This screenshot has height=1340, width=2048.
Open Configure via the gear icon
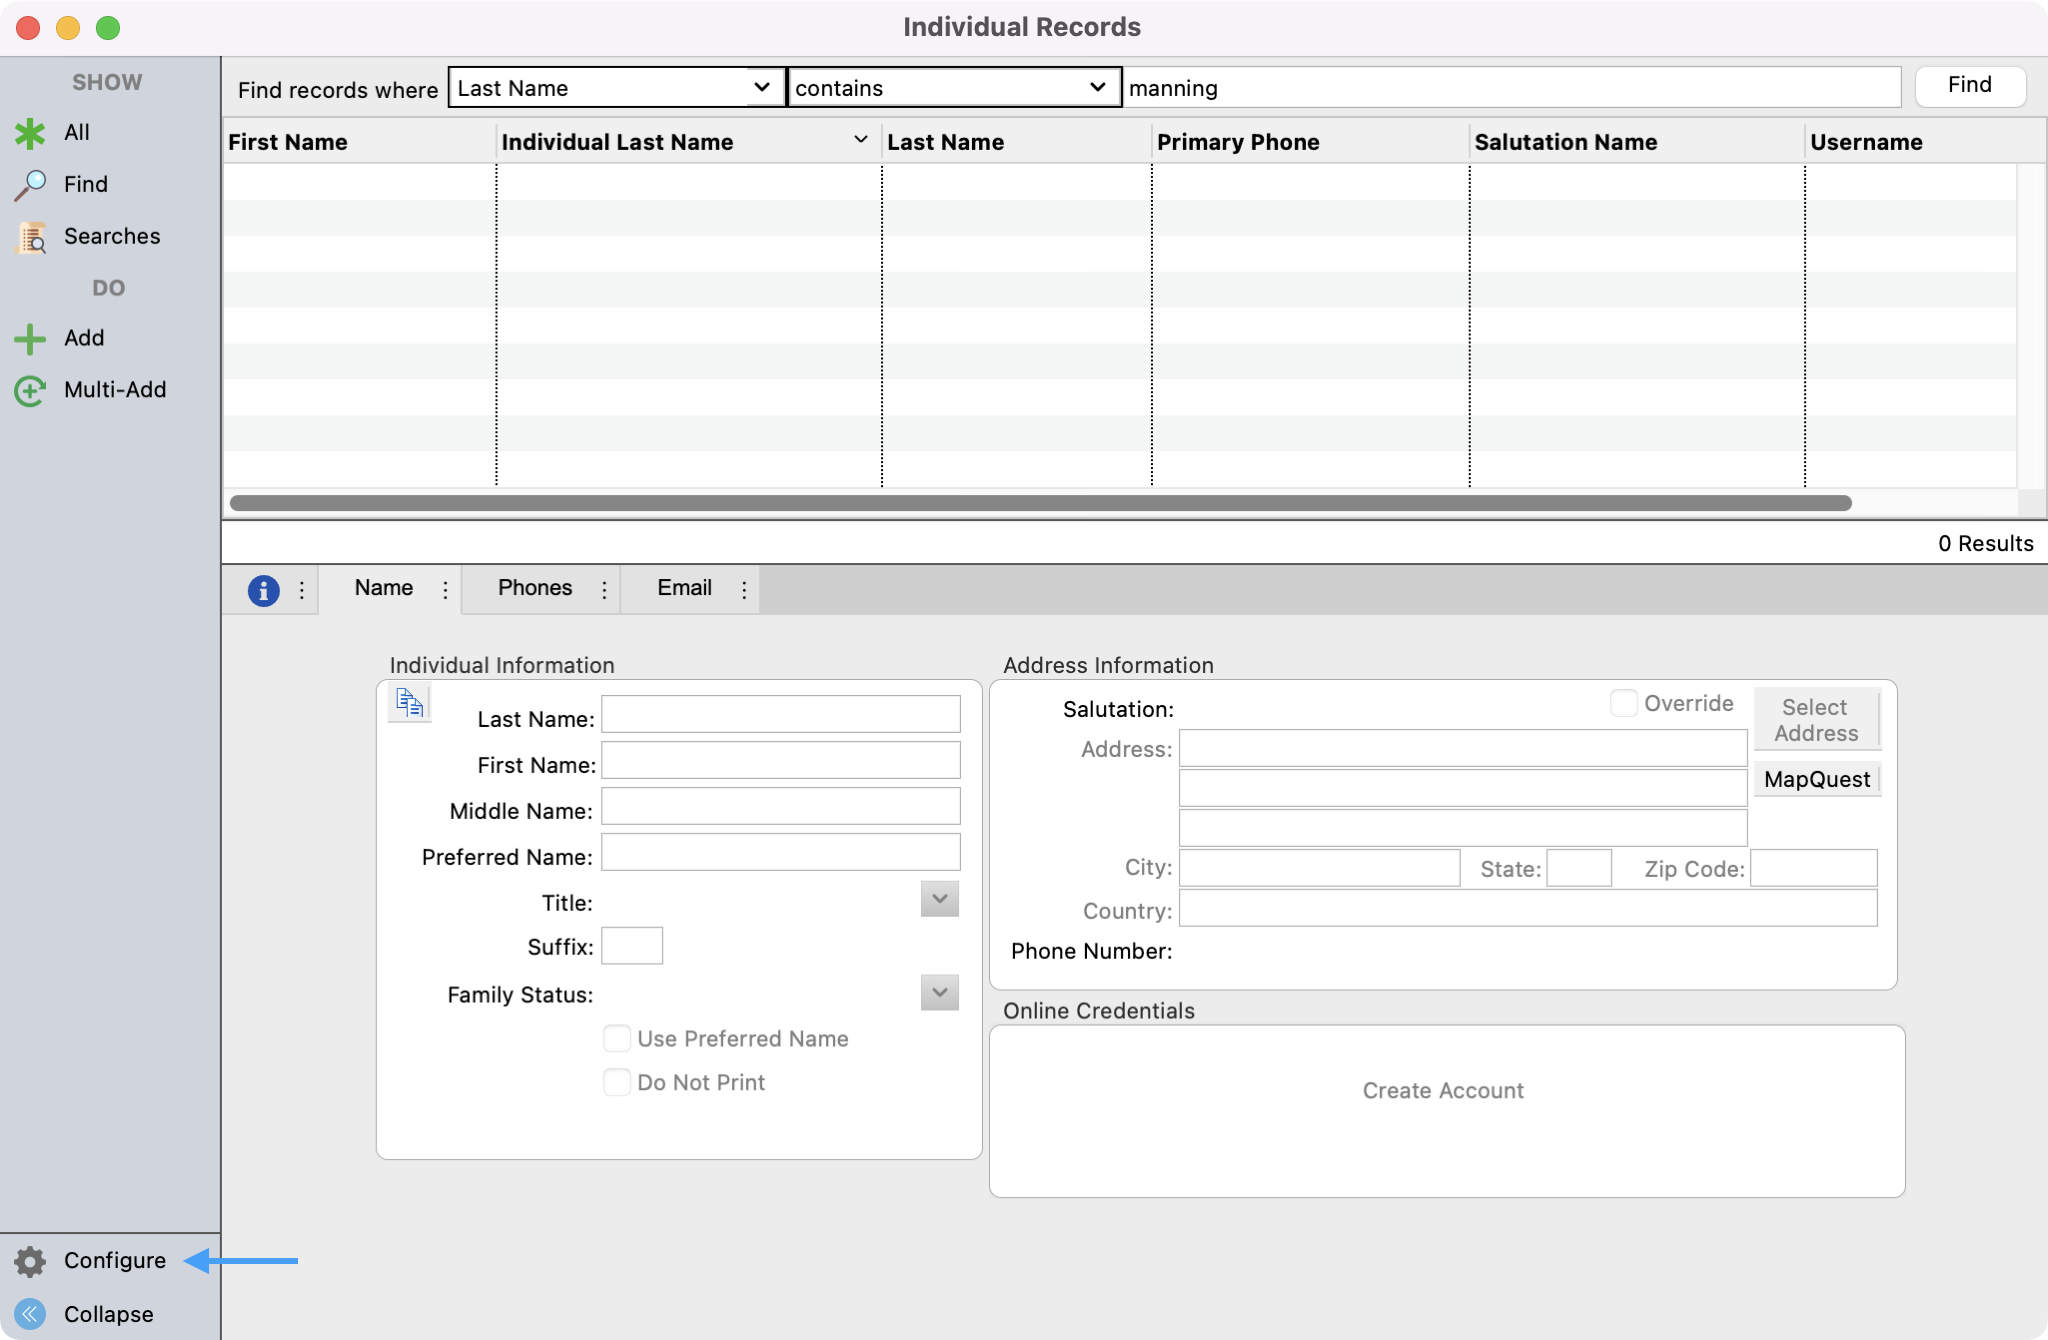(x=30, y=1262)
